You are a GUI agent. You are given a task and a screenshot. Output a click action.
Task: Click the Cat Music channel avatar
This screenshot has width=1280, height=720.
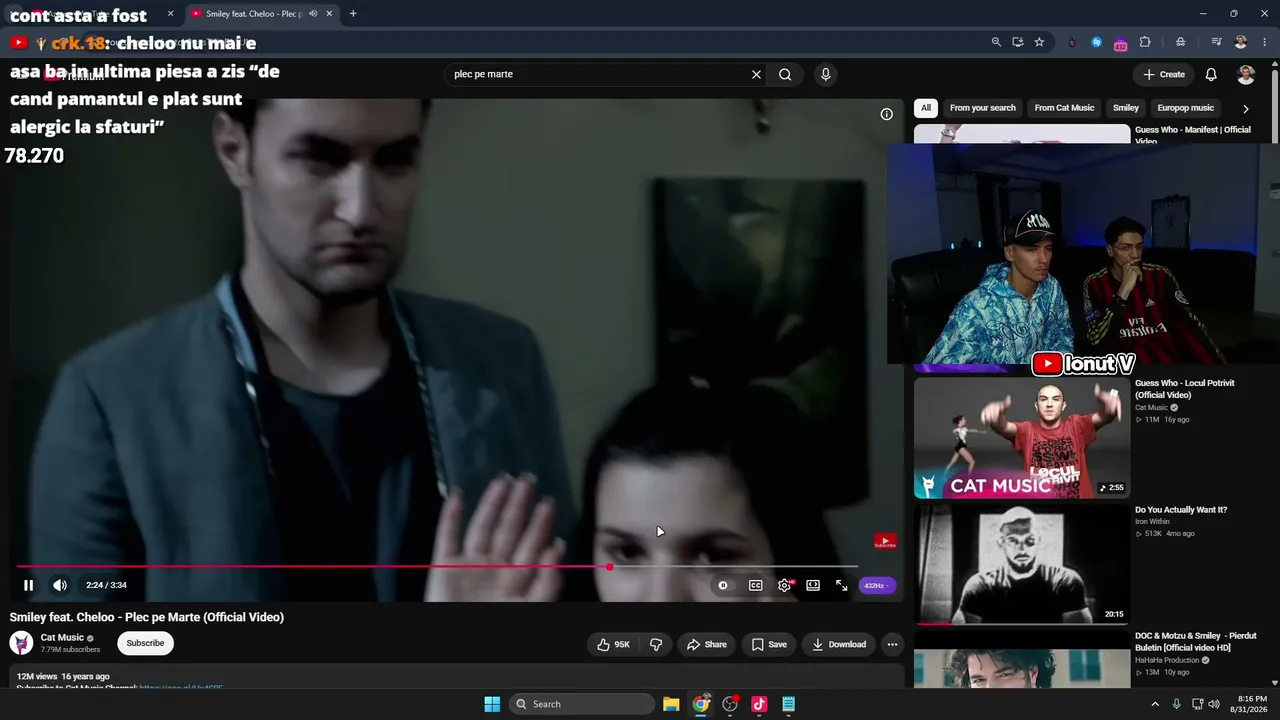21,643
